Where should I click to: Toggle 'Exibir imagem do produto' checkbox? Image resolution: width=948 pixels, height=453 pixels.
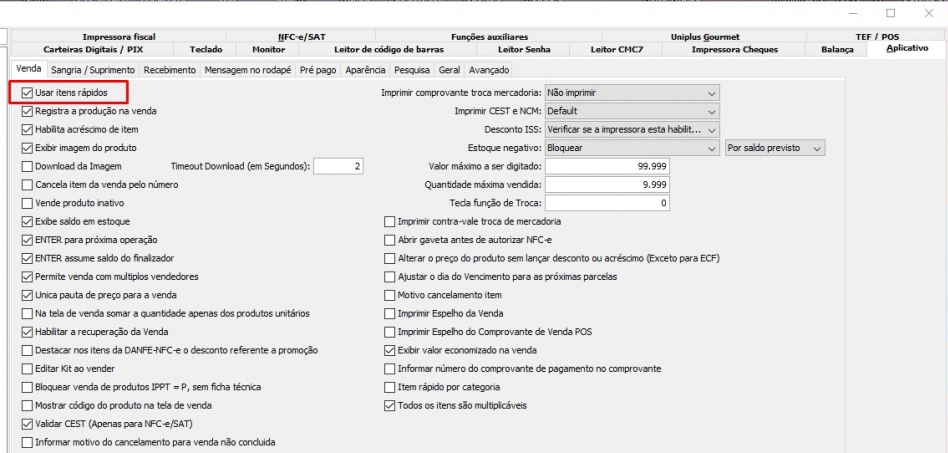click(x=27, y=148)
